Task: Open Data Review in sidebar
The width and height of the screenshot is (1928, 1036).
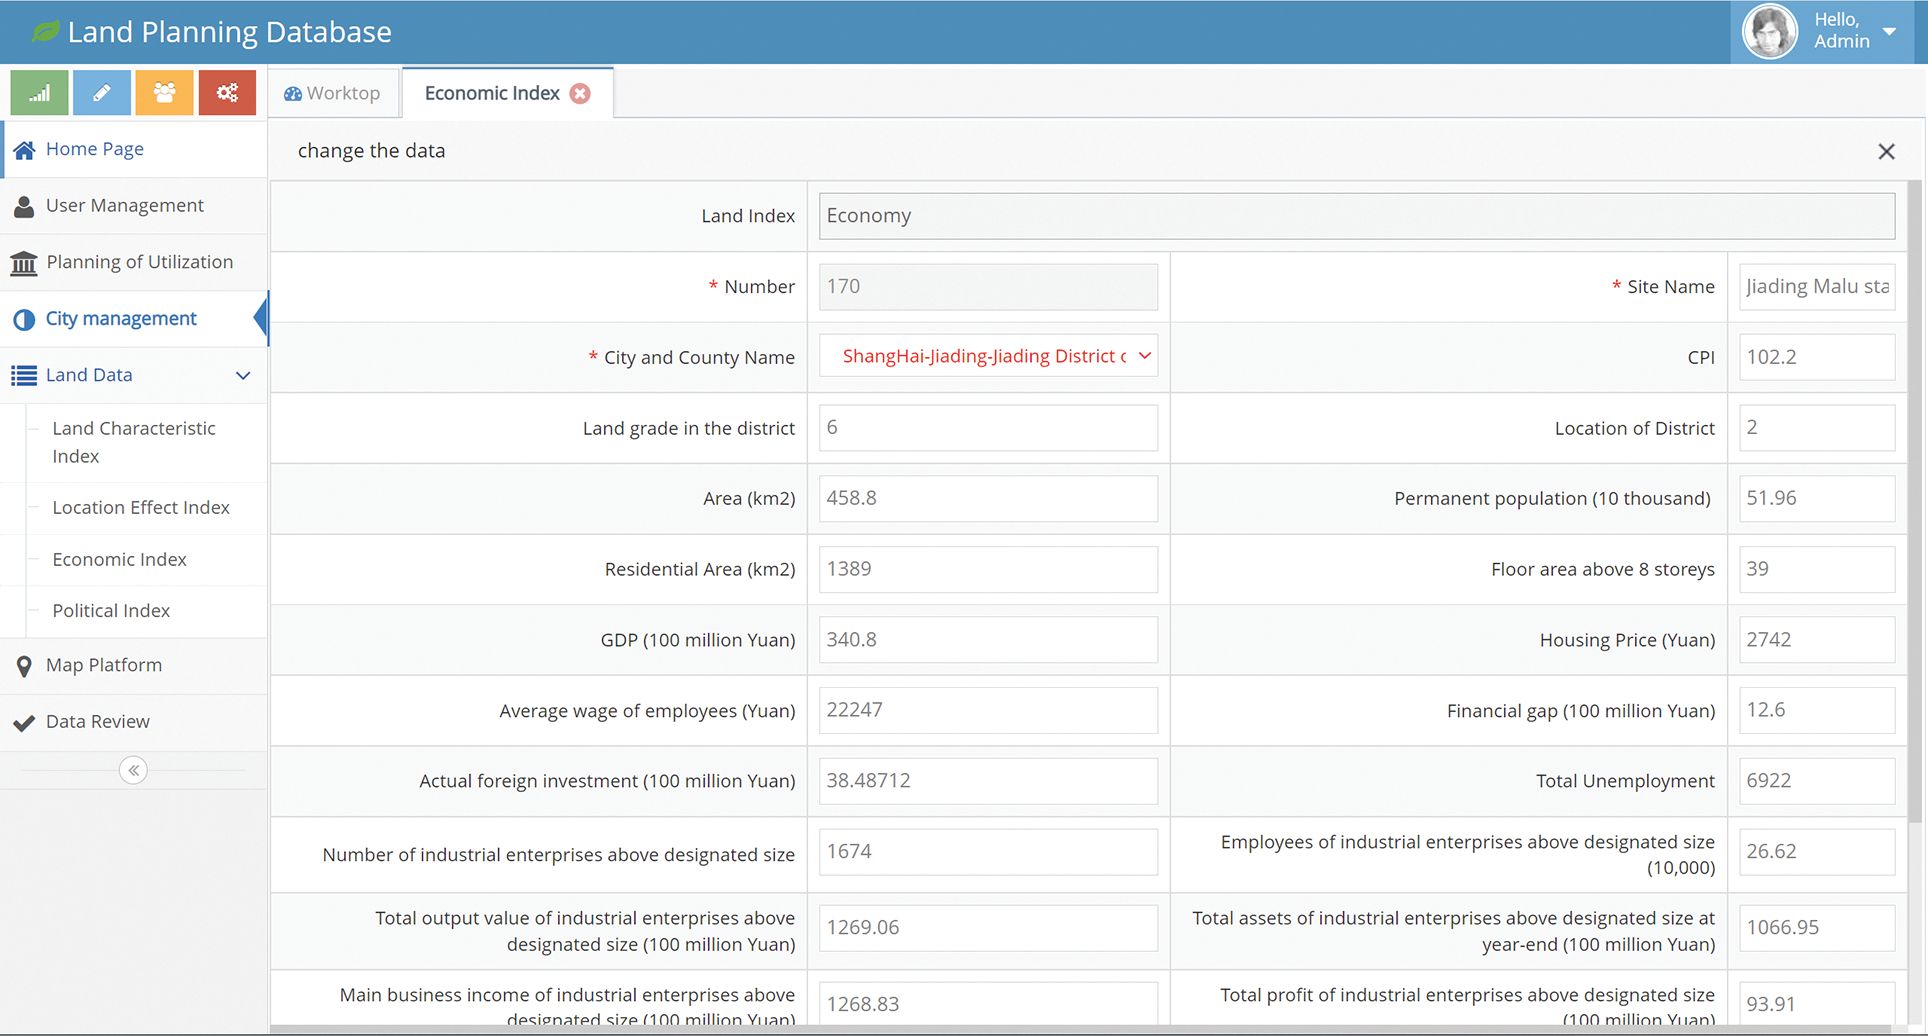Action: tap(97, 721)
